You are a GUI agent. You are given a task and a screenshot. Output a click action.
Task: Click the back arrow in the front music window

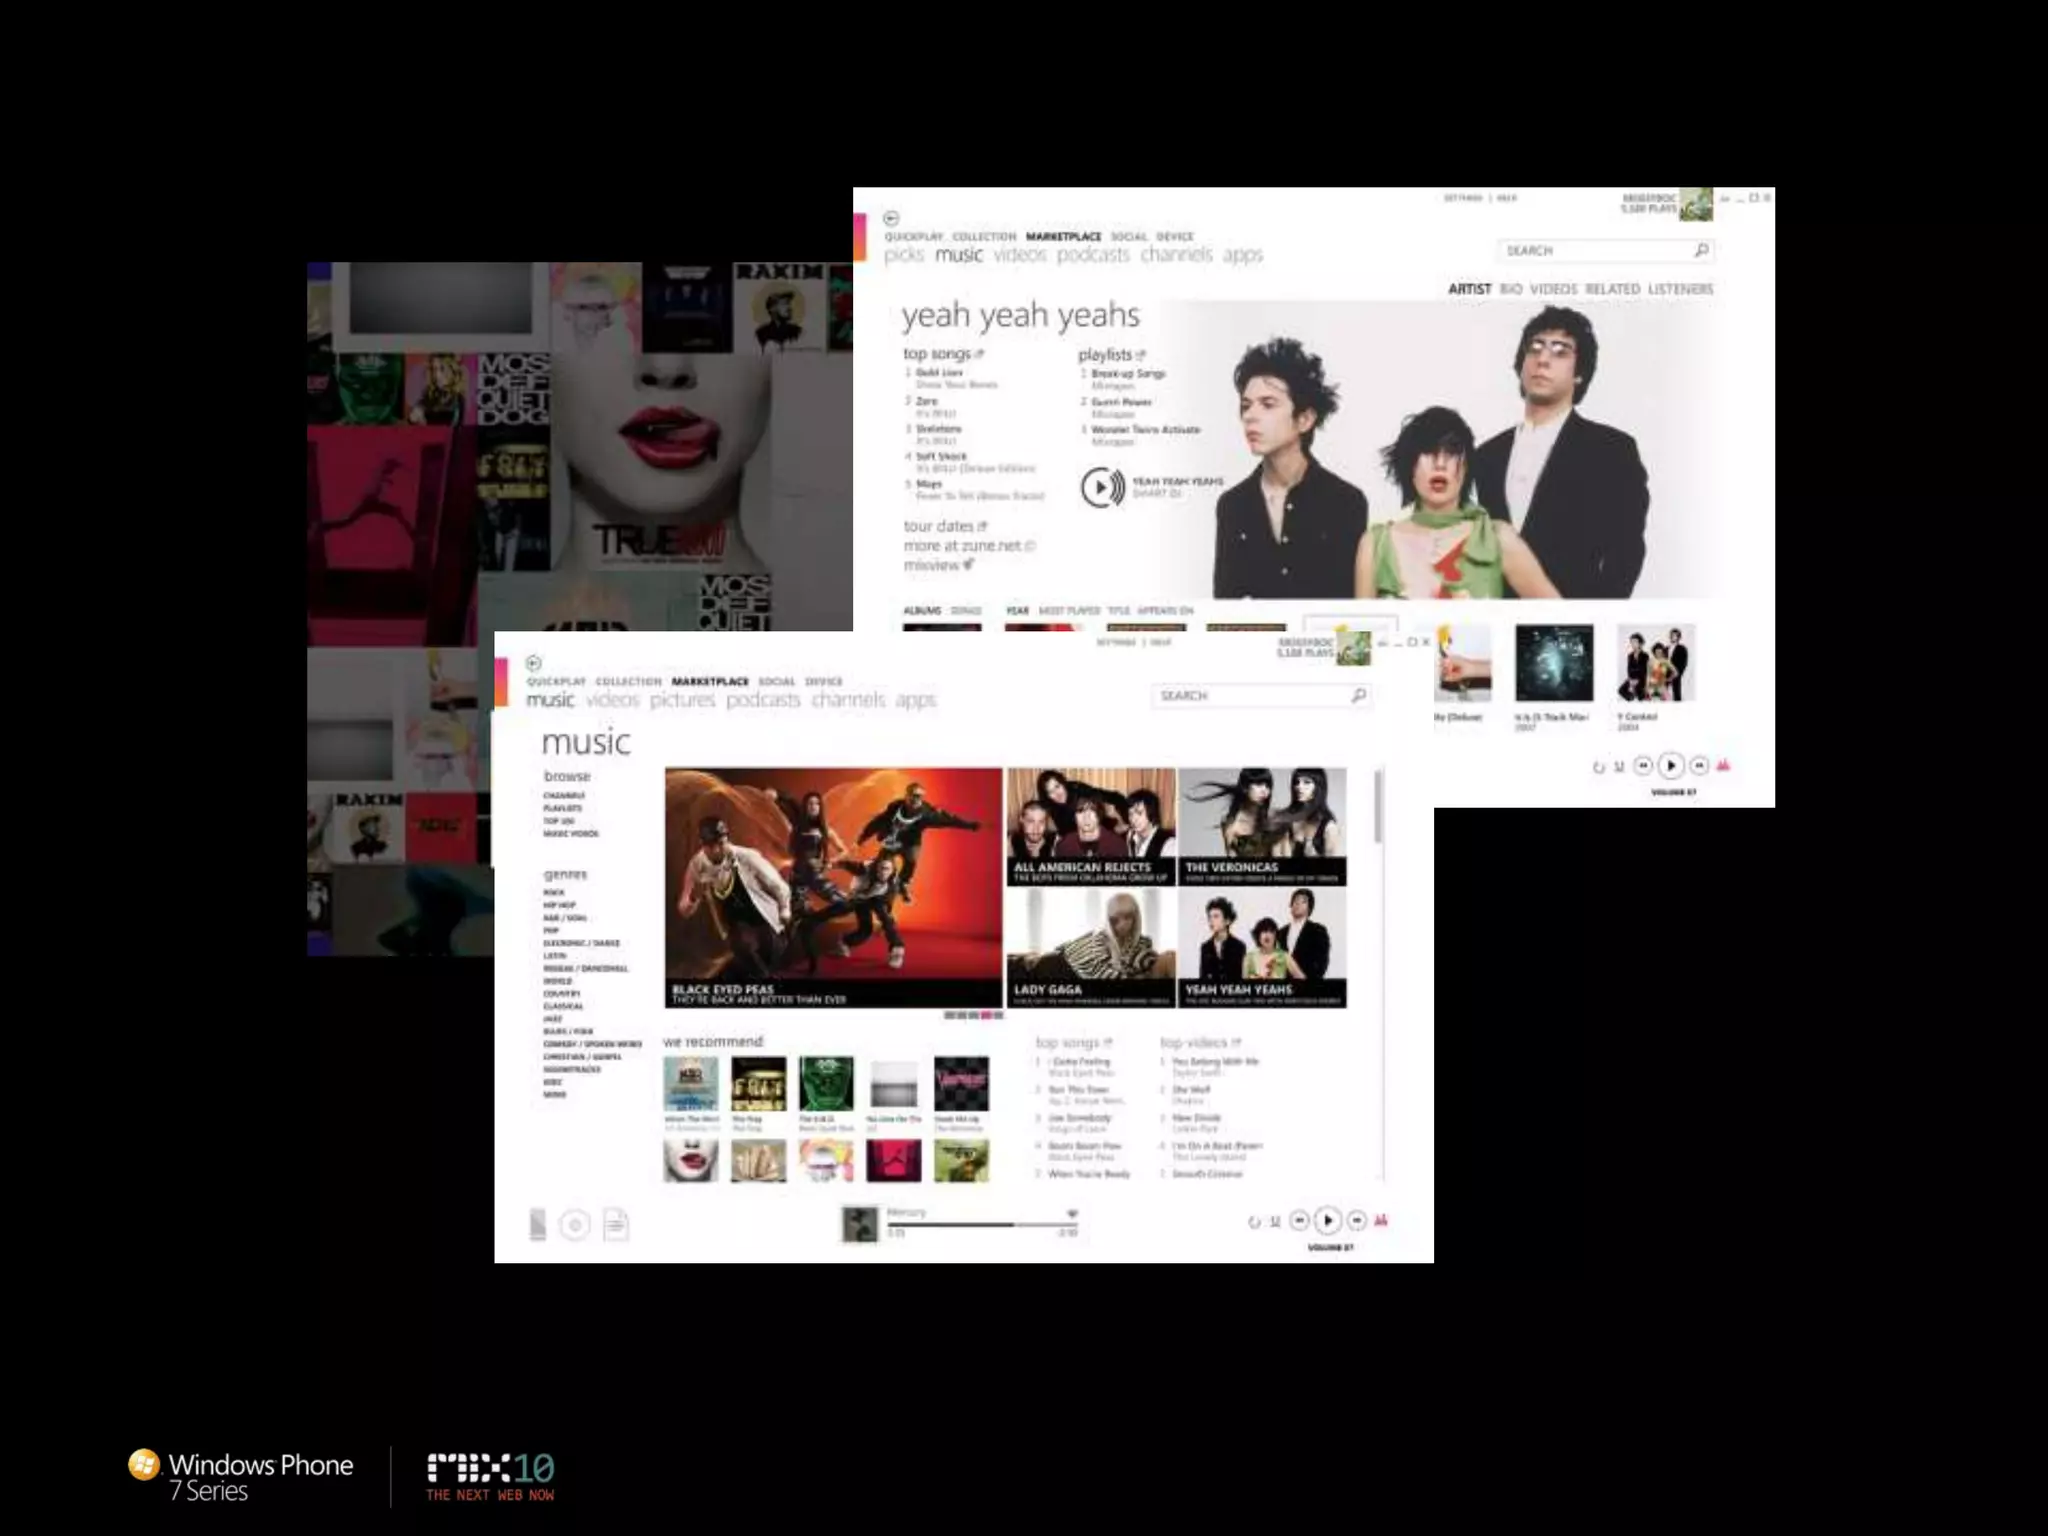point(534,663)
